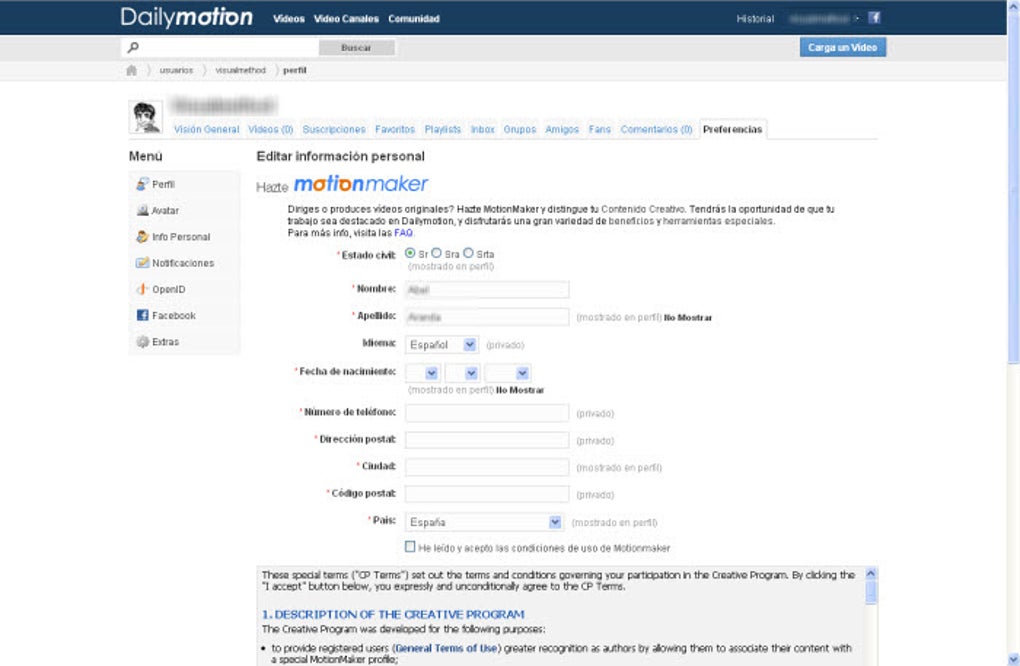Screen dimensions: 1020x666
Task: Open middle birth date dropdown
Action: [463, 373]
